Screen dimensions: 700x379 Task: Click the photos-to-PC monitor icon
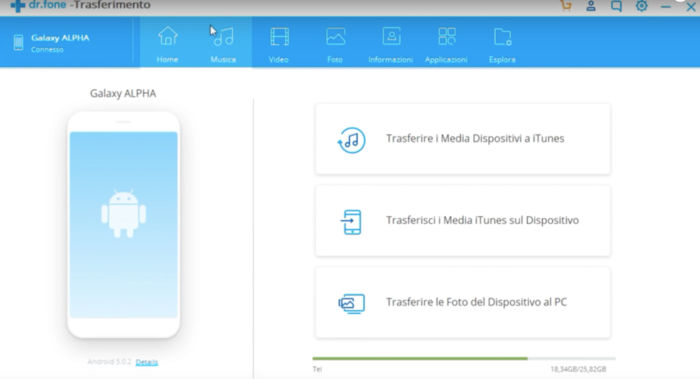pyautogui.click(x=352, y=304)
